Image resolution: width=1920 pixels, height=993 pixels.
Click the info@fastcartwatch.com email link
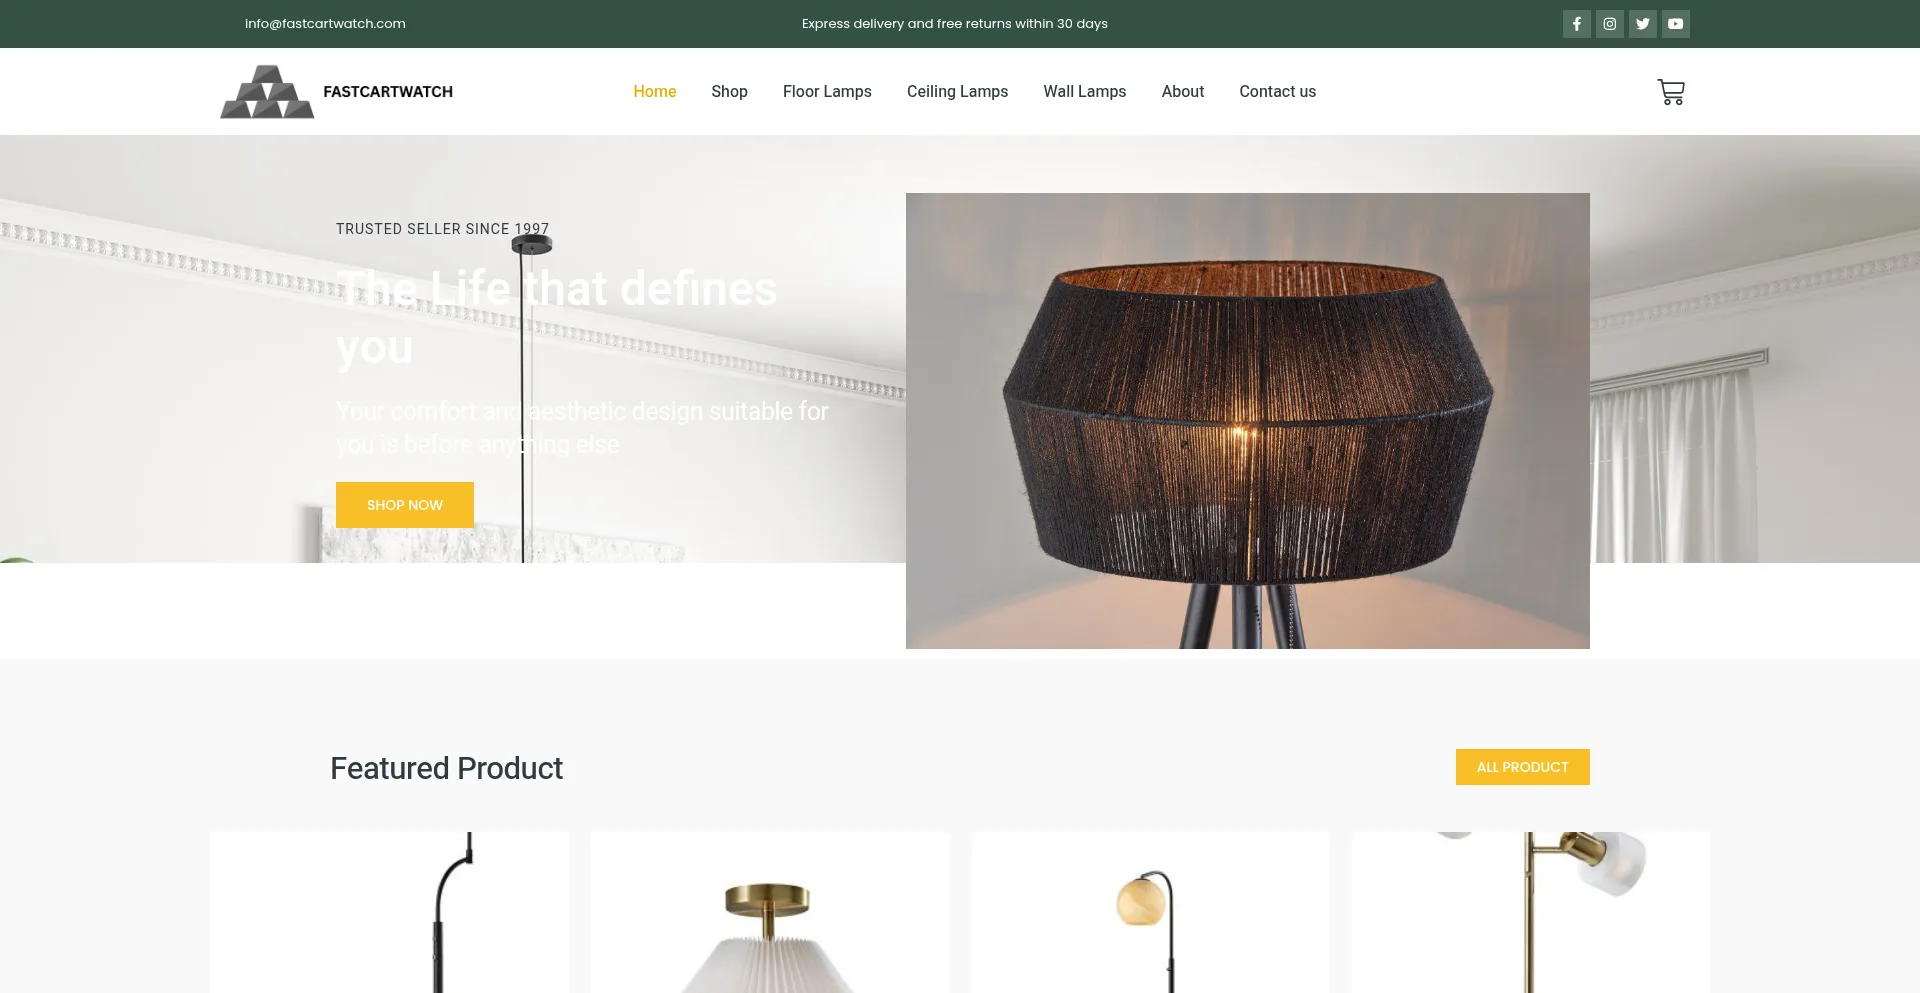point(325,23)
